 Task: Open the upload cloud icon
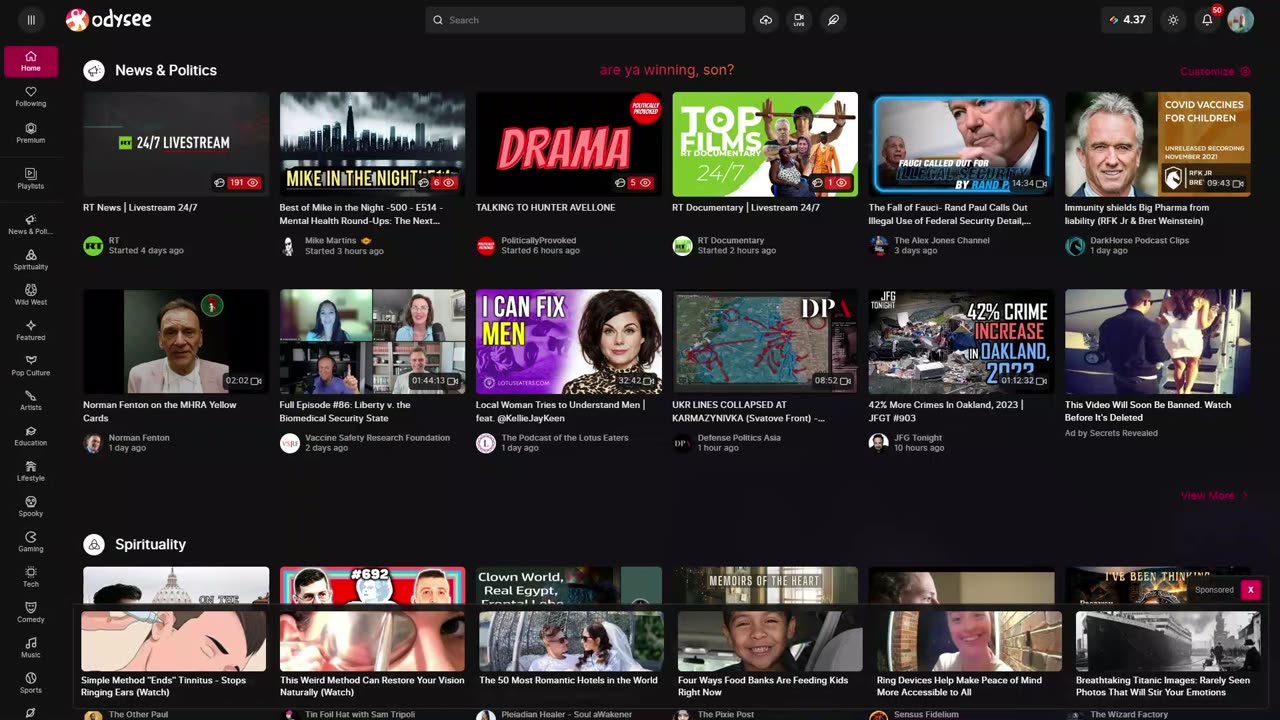pos(765,20)
